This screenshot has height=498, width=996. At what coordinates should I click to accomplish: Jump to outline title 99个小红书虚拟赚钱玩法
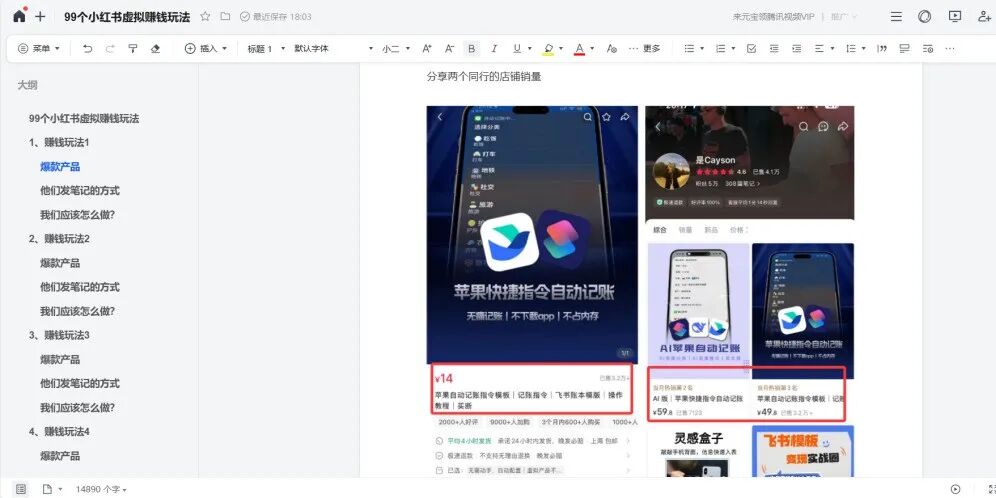click(x=84, y=118)
